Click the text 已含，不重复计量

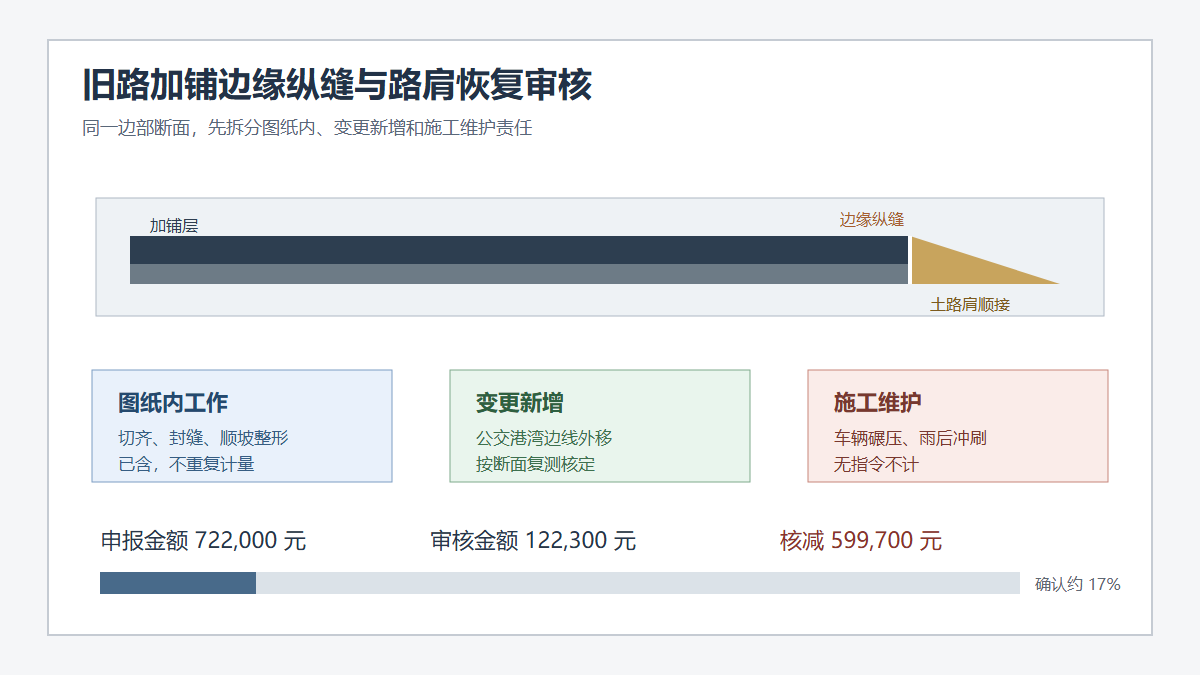(x=186, y=464)
